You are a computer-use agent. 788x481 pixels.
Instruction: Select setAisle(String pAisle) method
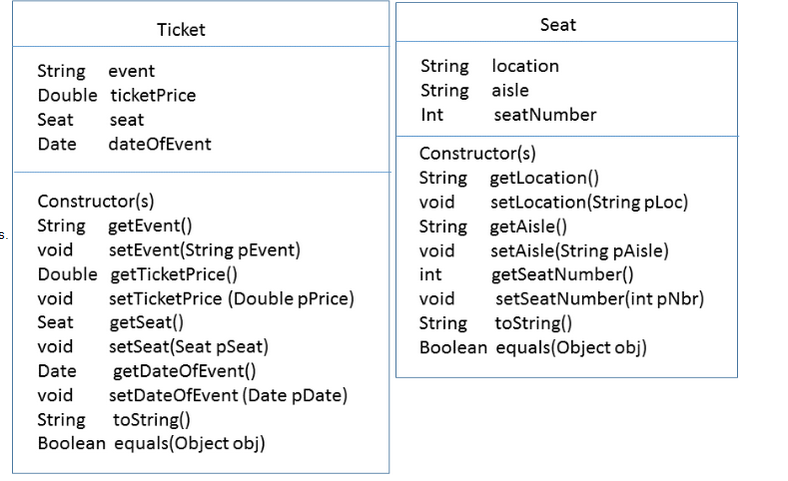coord(579,251)
